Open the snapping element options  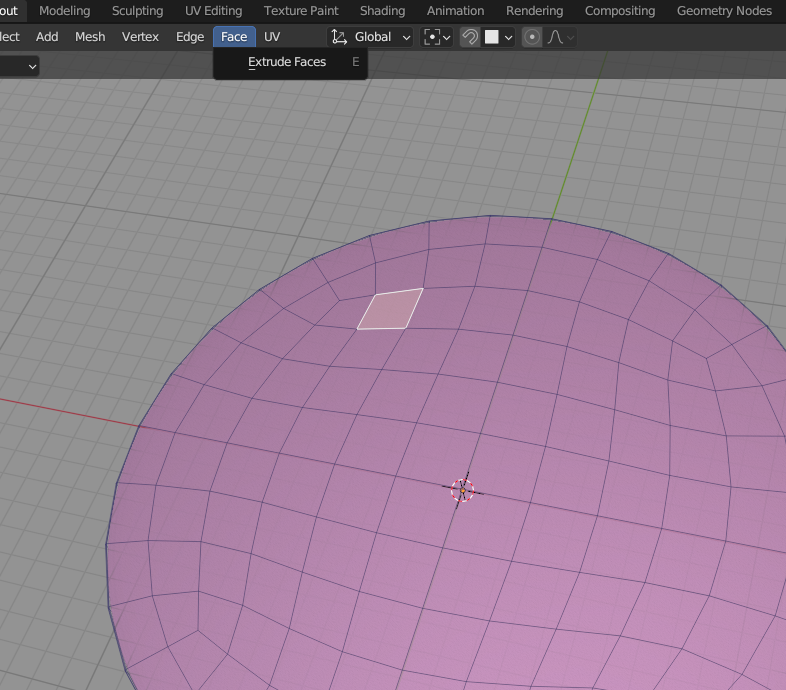[498, 37]
